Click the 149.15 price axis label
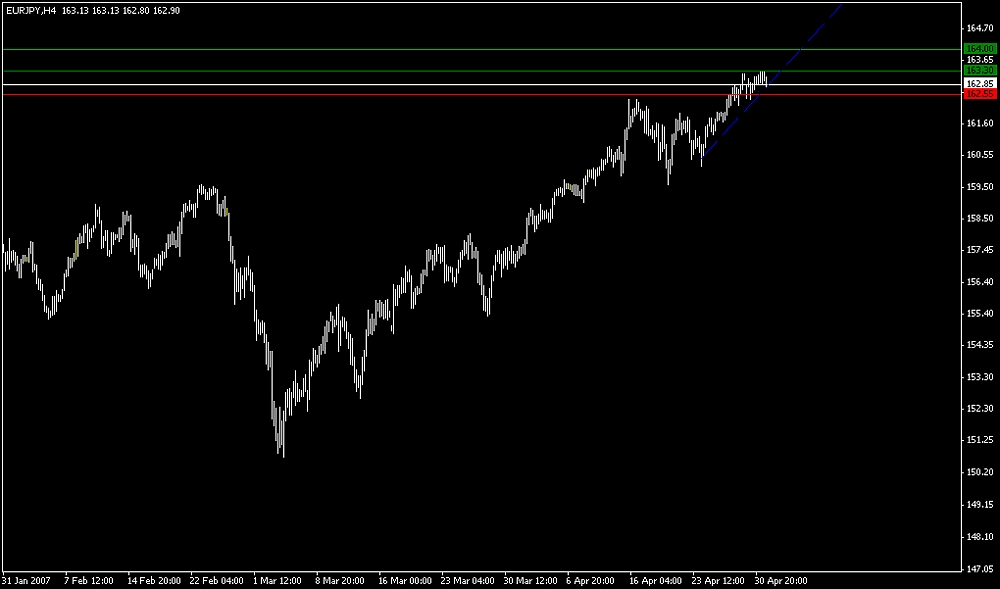1000x589 pixels. pyautogui.click(x=980, y=505)
